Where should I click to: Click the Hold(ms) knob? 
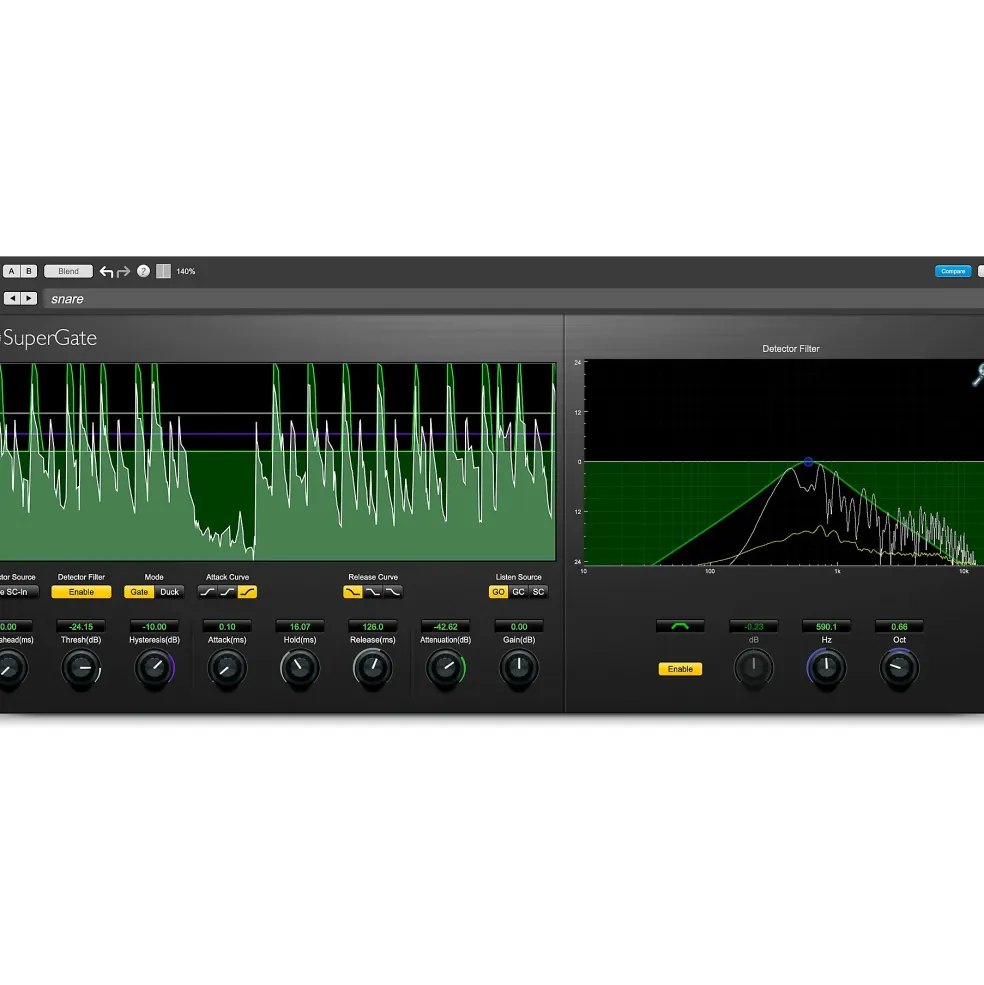[300, 668]
